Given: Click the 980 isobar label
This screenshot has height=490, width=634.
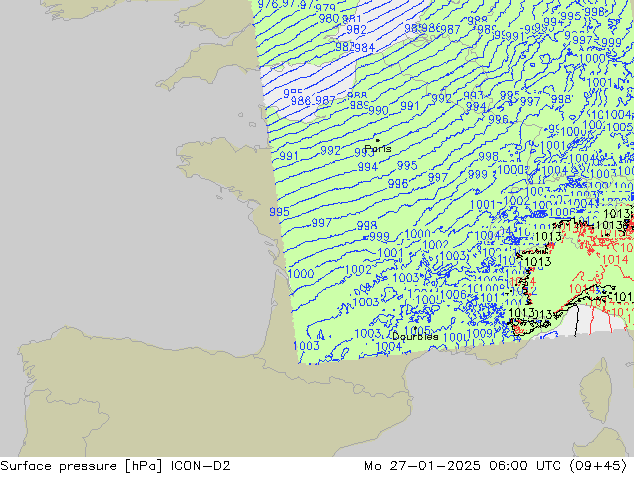Looking at the screenshot, I should (329, 18).
